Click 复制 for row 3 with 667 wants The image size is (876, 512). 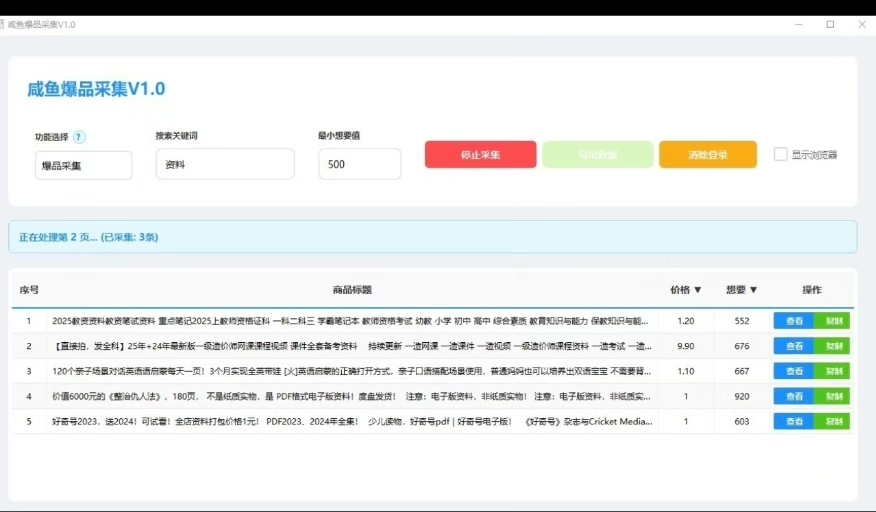coord(832,371)
